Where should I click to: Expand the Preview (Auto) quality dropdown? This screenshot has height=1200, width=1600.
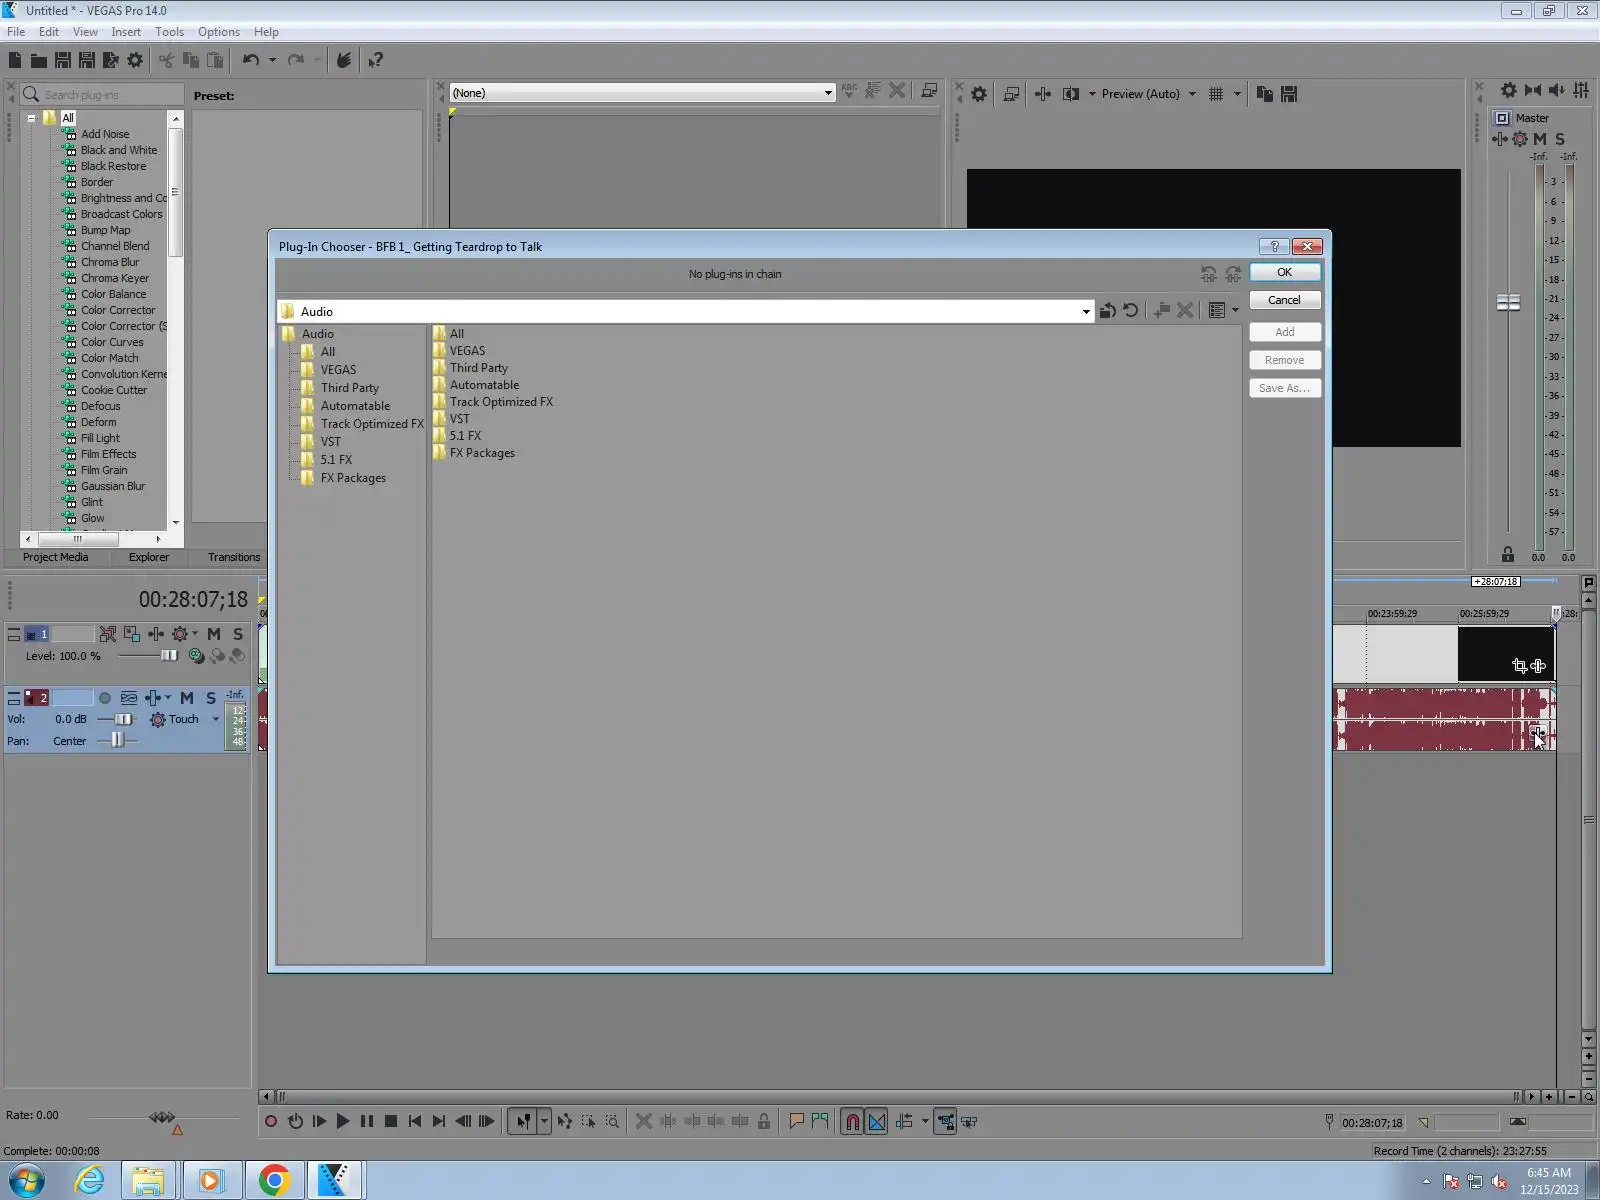click(x=1192, y=94)
